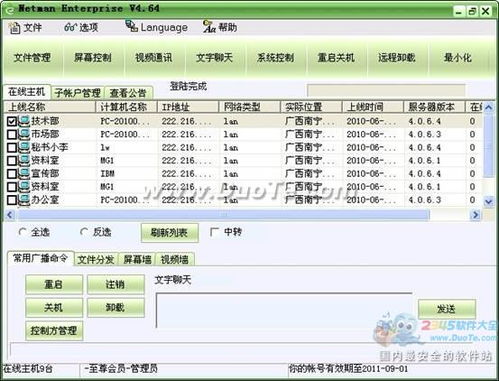
Task: Click the computer icon for 市场部
Action: pyautogui.click(x=24, y=134)
